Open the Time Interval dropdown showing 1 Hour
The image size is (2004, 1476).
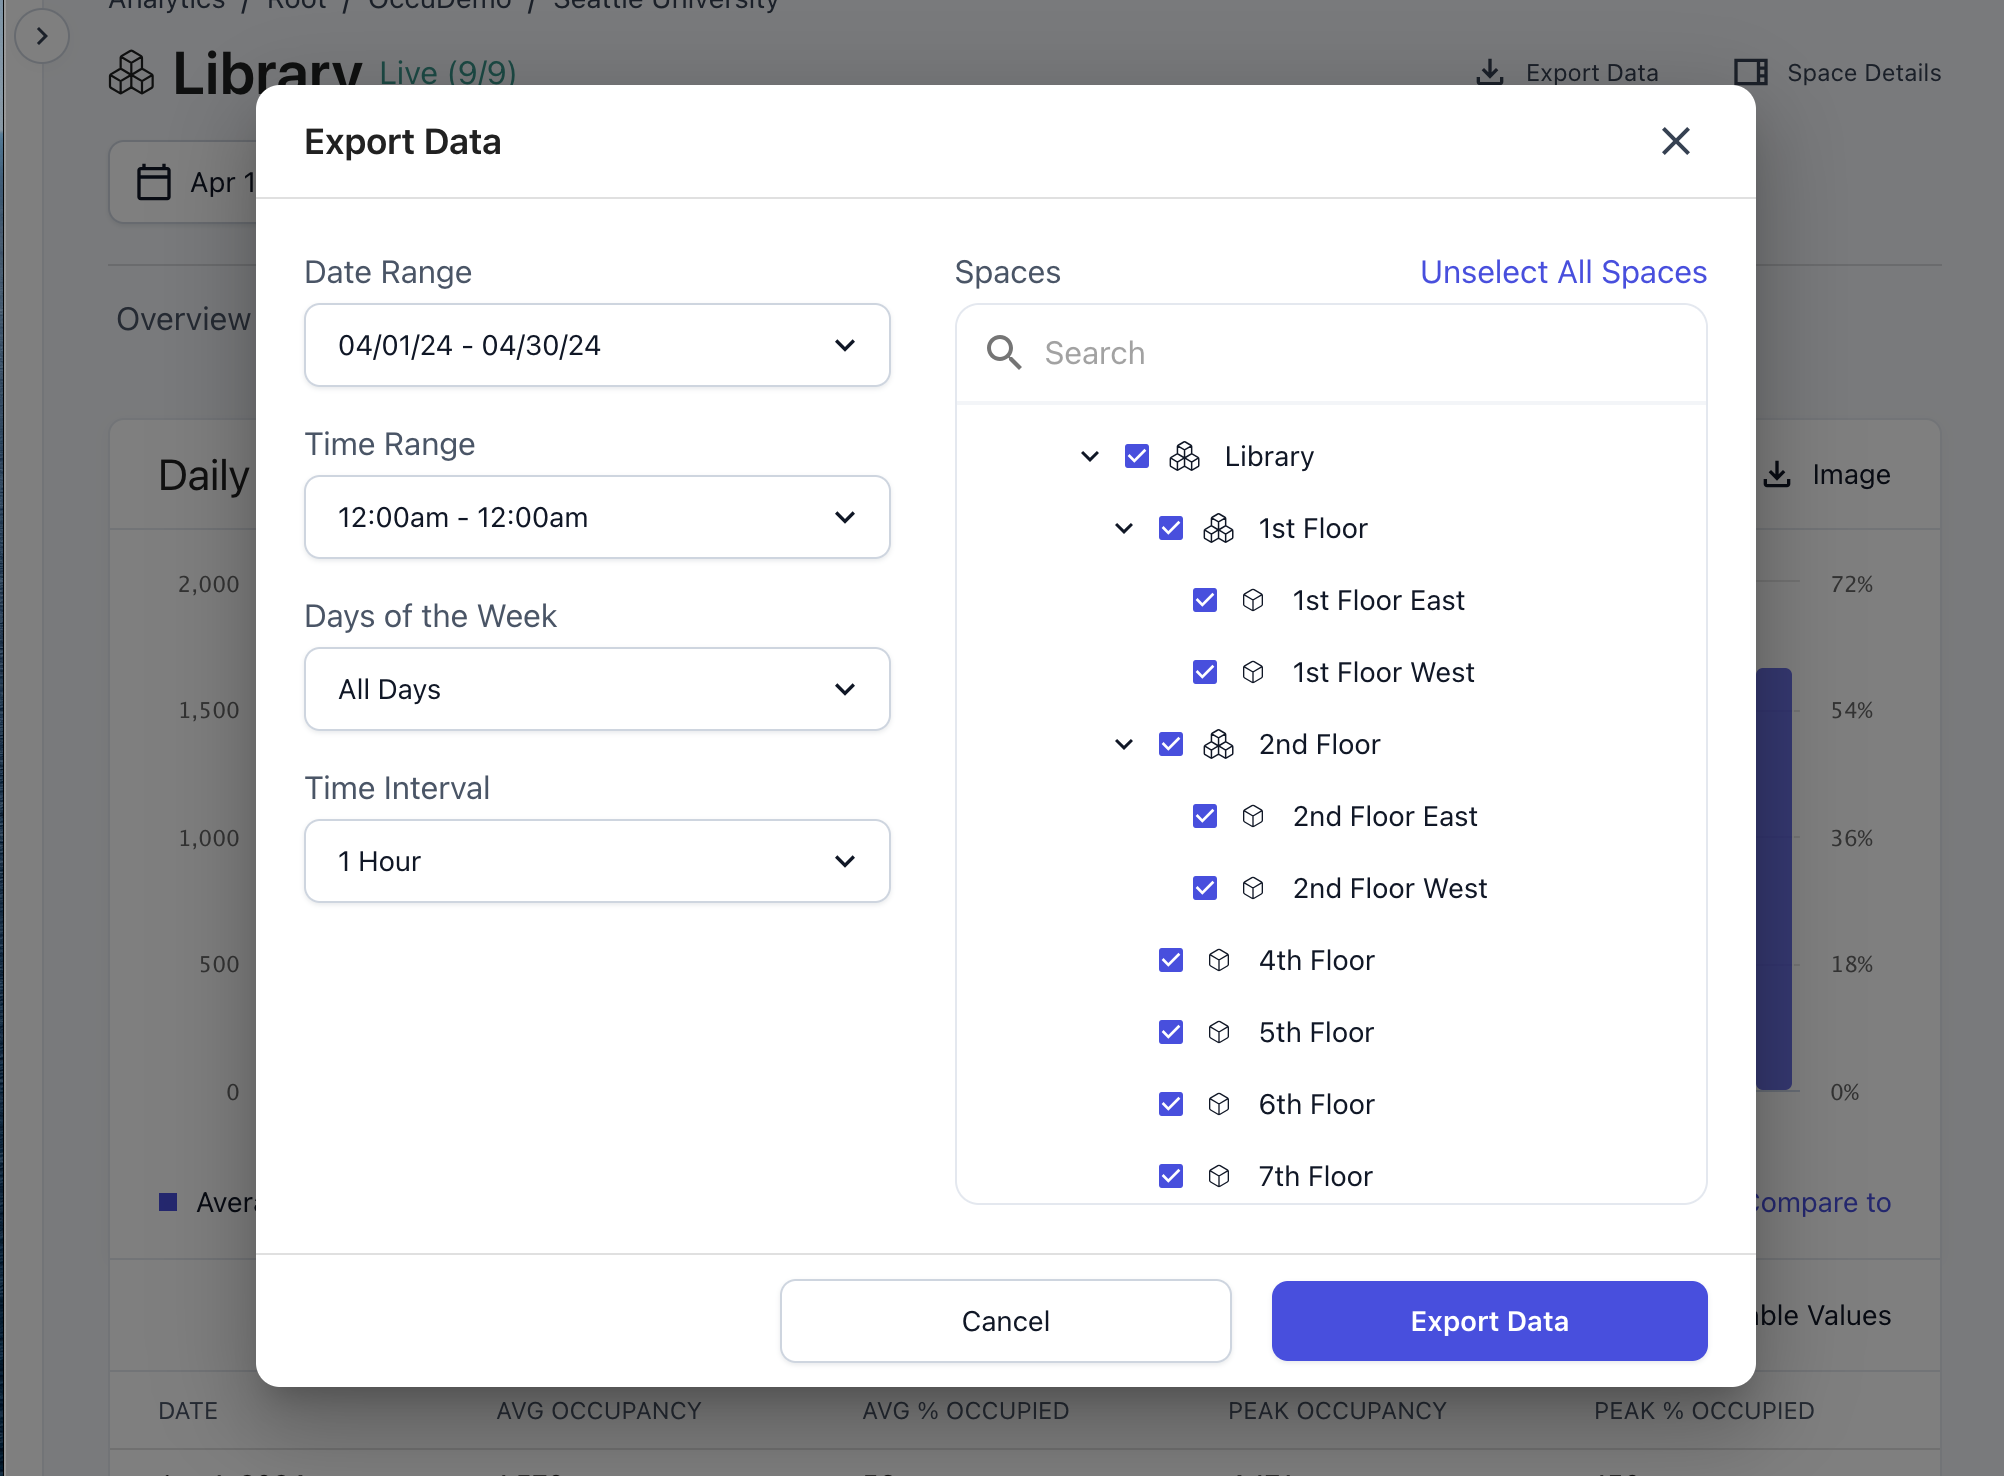597,862
